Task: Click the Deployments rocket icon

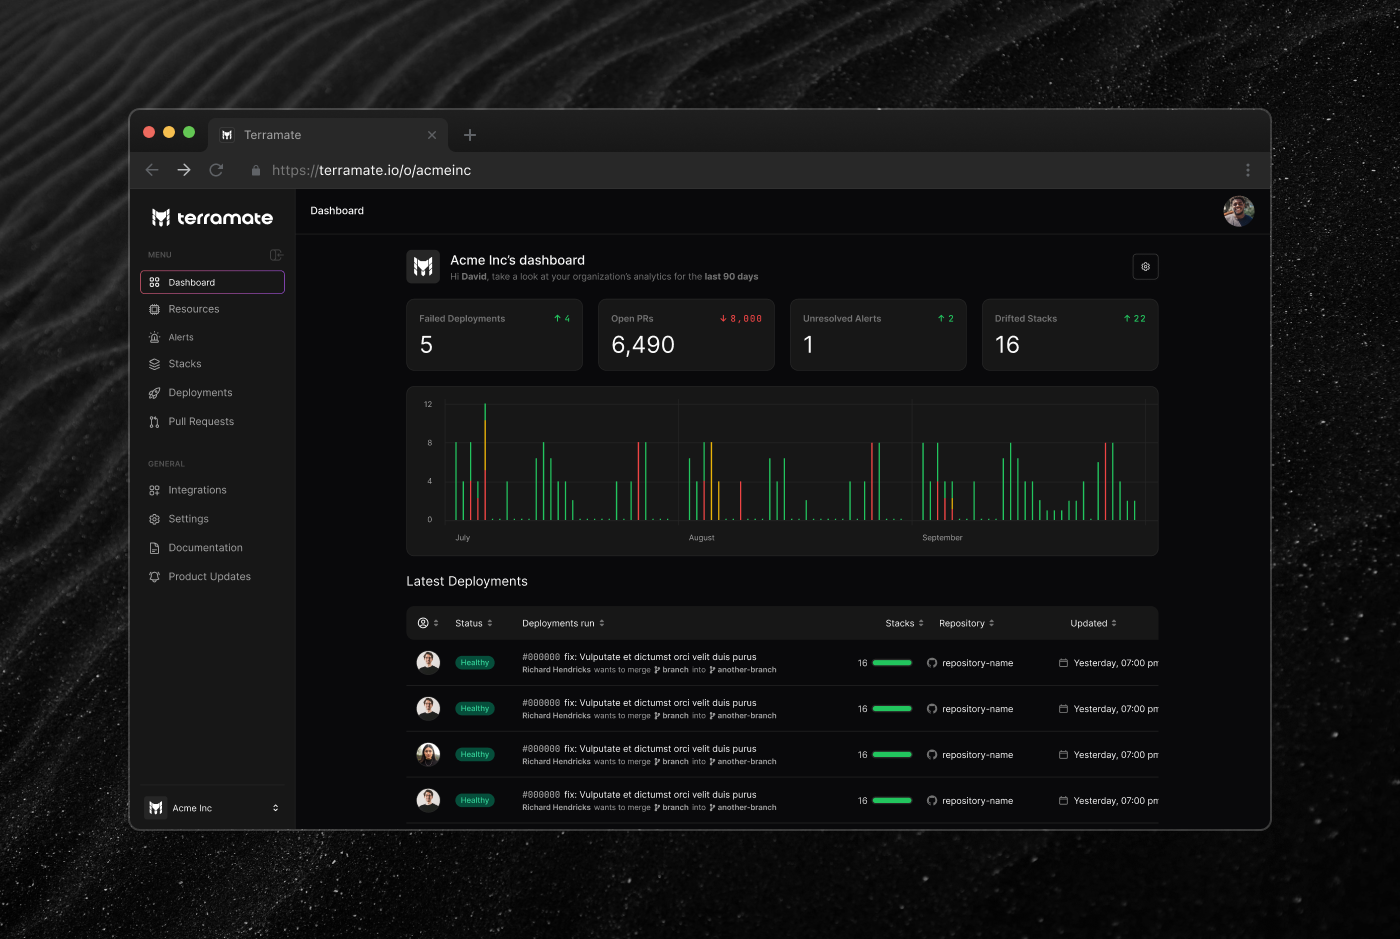Action: pos(154,393)
